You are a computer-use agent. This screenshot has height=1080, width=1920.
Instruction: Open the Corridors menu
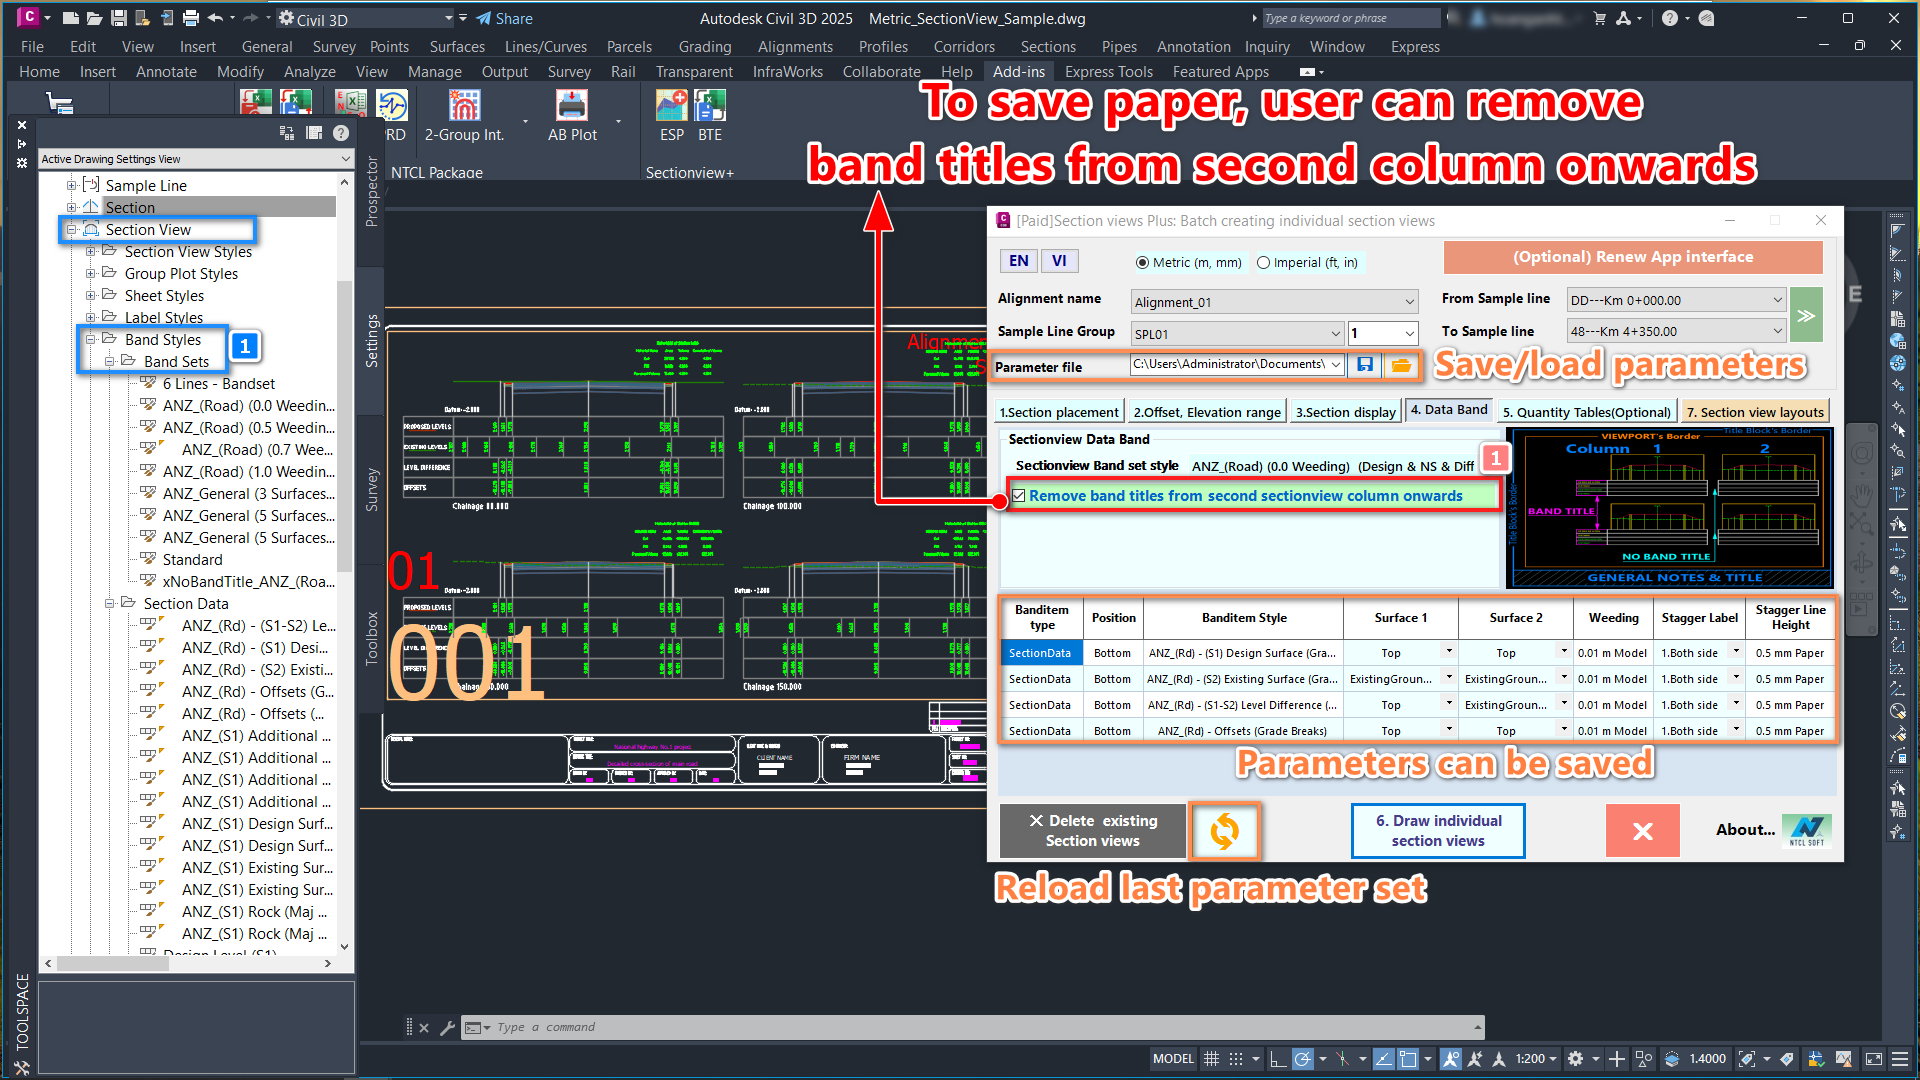click(963, 47)
